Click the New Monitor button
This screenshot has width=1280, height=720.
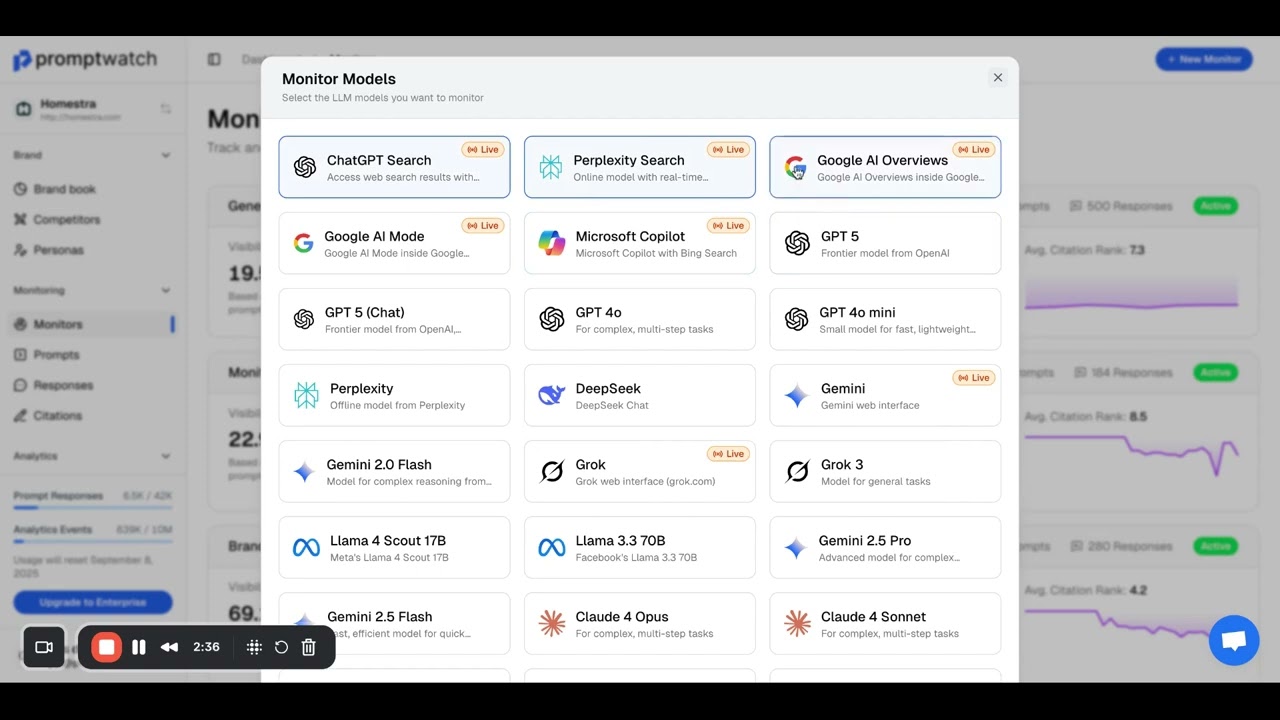[x=1204, y=59]
